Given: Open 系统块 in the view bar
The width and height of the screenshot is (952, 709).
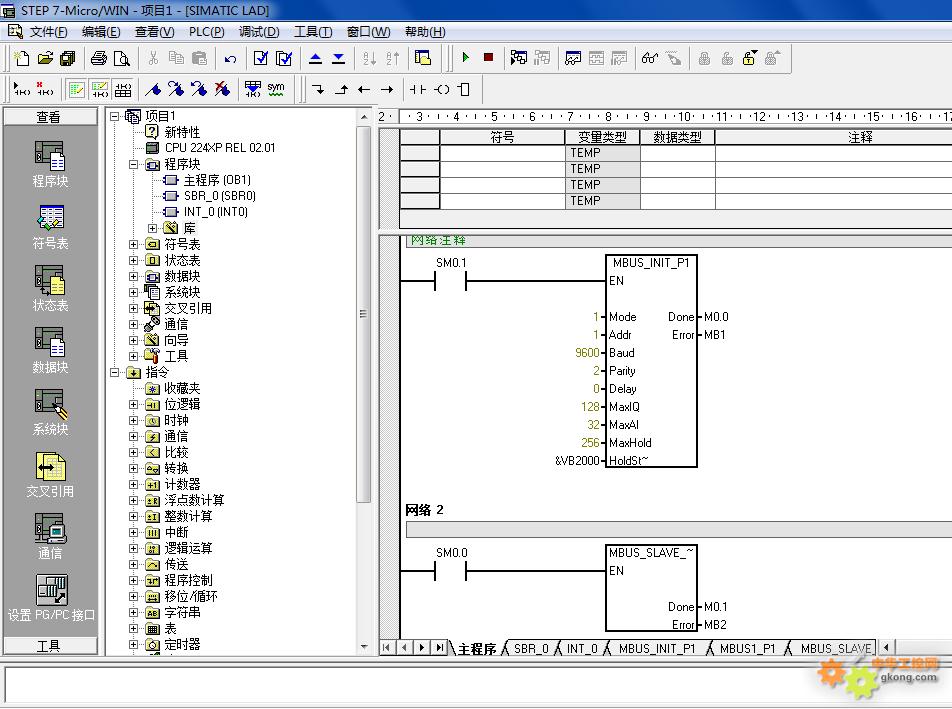Looking at the screenshot, I should pyautogui.click(x=50, y=413).
